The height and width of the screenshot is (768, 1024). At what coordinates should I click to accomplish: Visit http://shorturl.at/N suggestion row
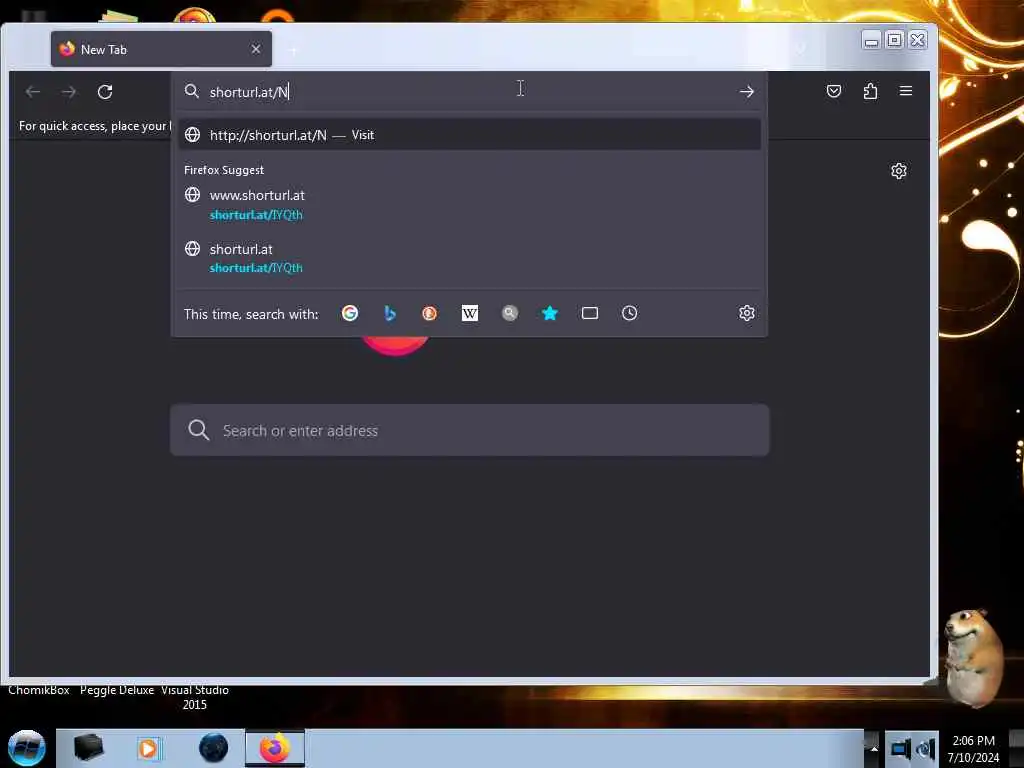pyautogui.click(x=470, y=135)
